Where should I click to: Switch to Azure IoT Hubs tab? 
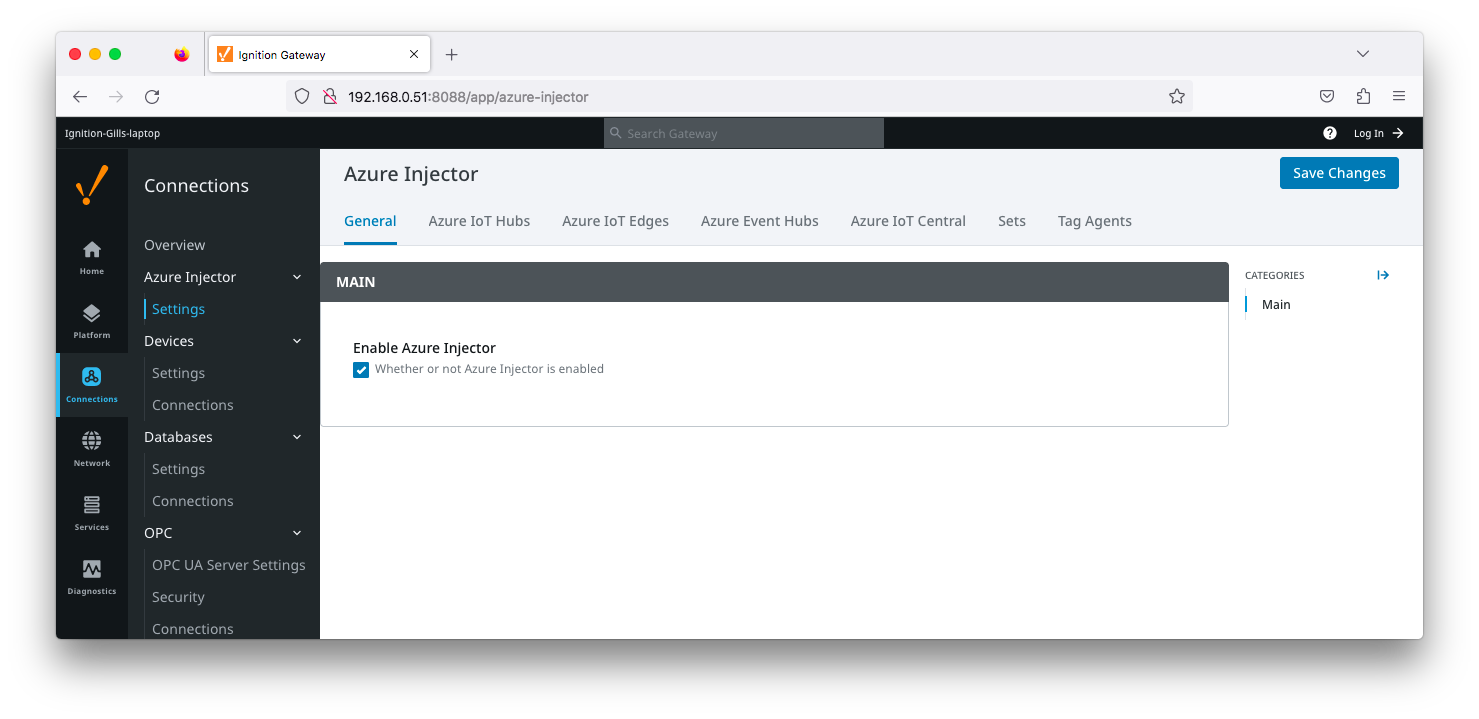479,221
